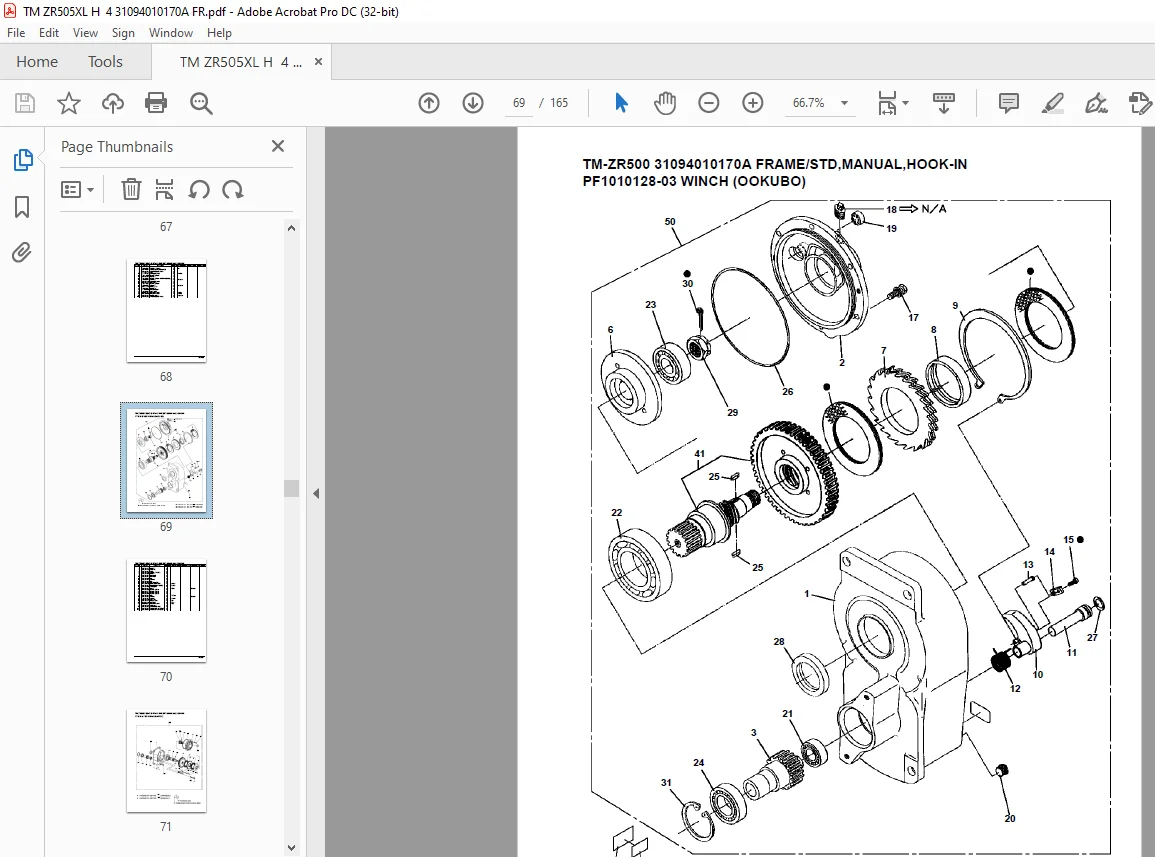Rotate pages clockwise in thumbnails panel

pos(233,190)
